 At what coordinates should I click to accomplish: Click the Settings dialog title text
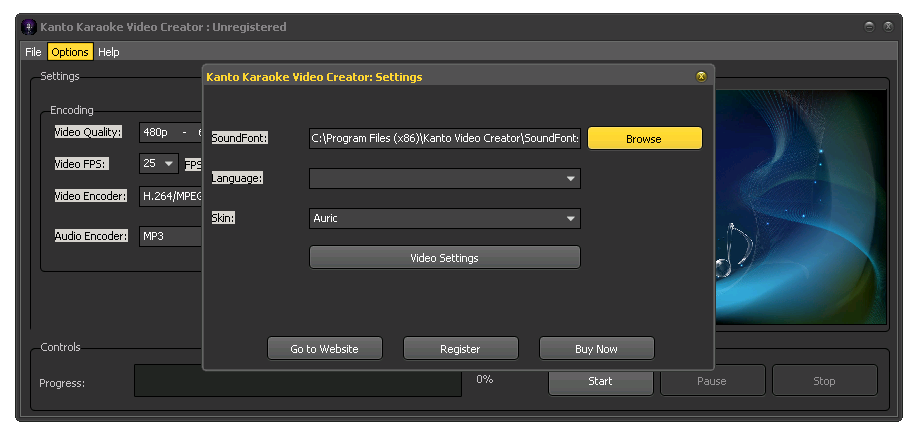tap(314, 77)
